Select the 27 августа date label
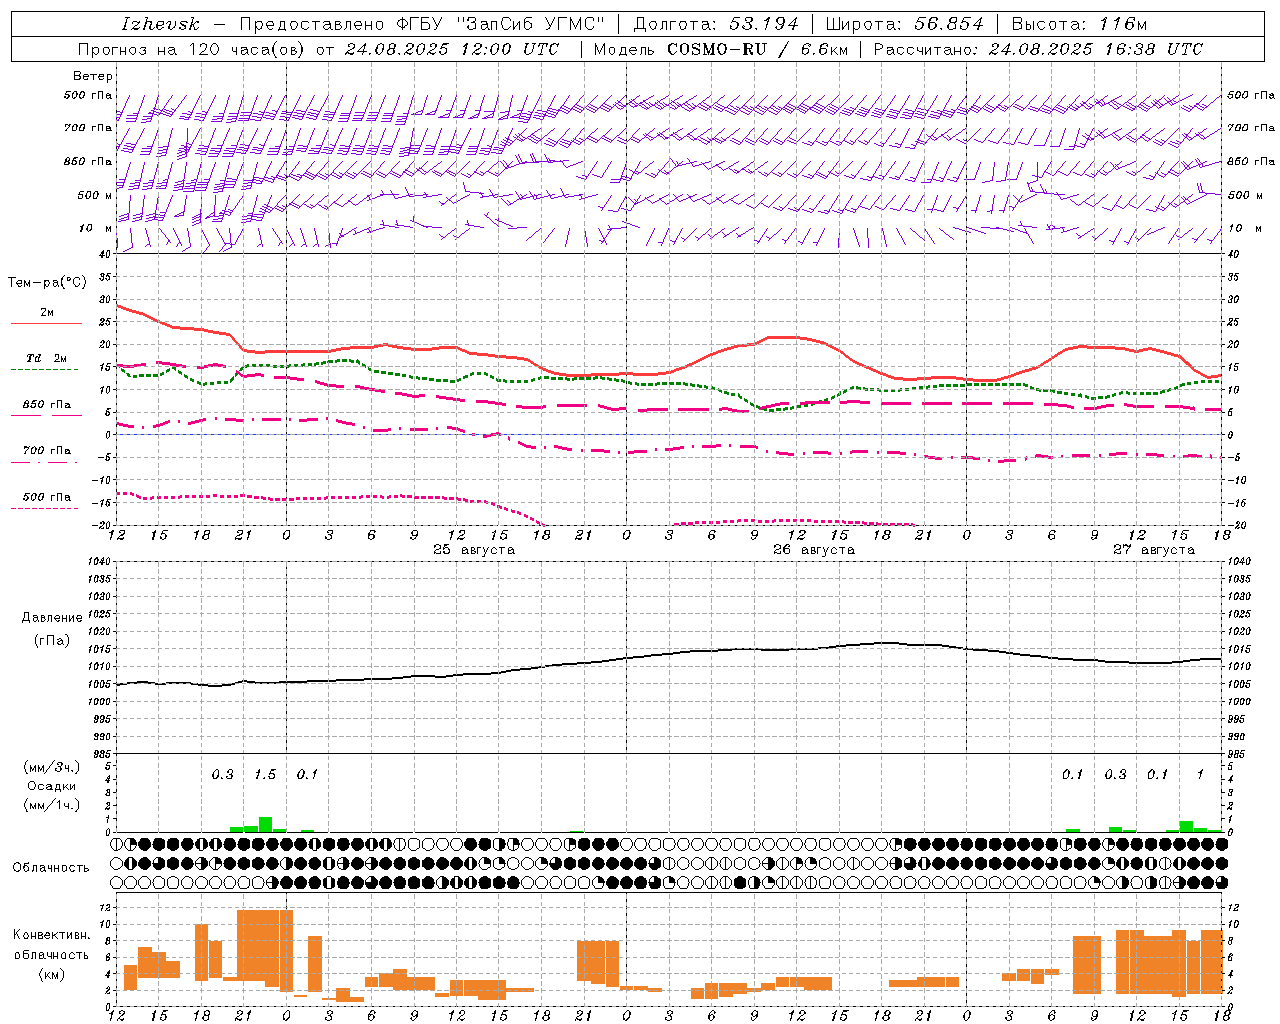This screenshot has height=1024, width=1280. 1154,550
